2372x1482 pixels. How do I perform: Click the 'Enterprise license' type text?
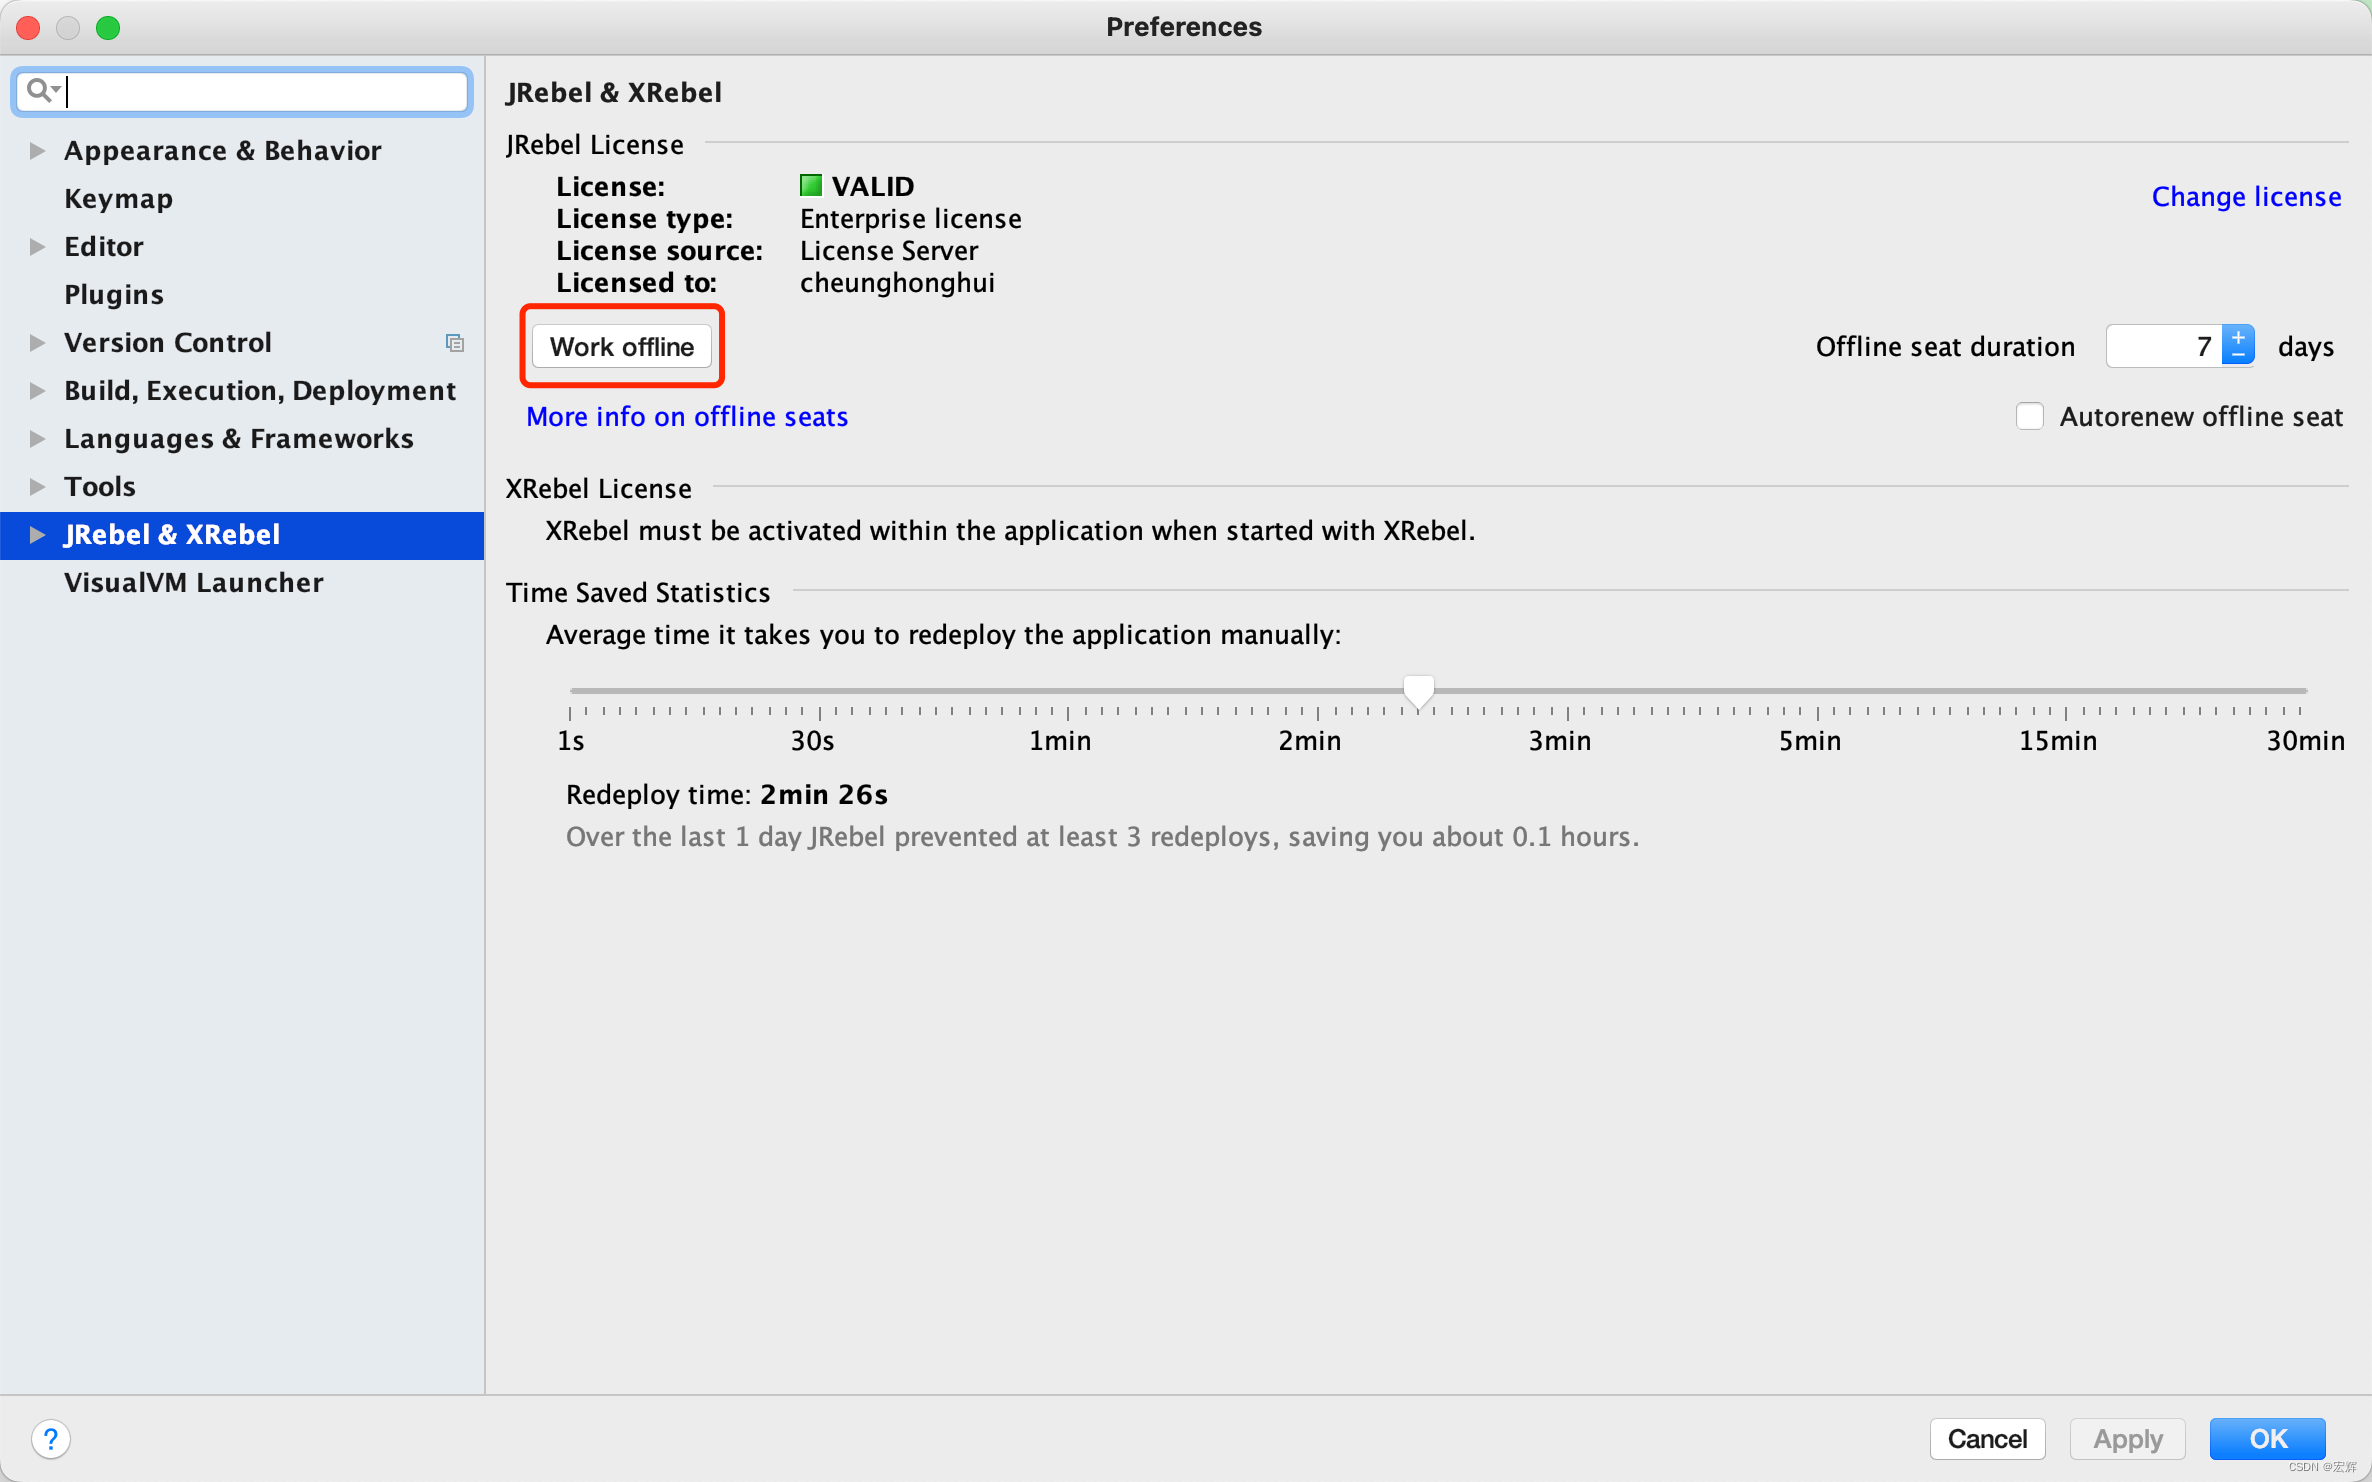pos(911,219)
